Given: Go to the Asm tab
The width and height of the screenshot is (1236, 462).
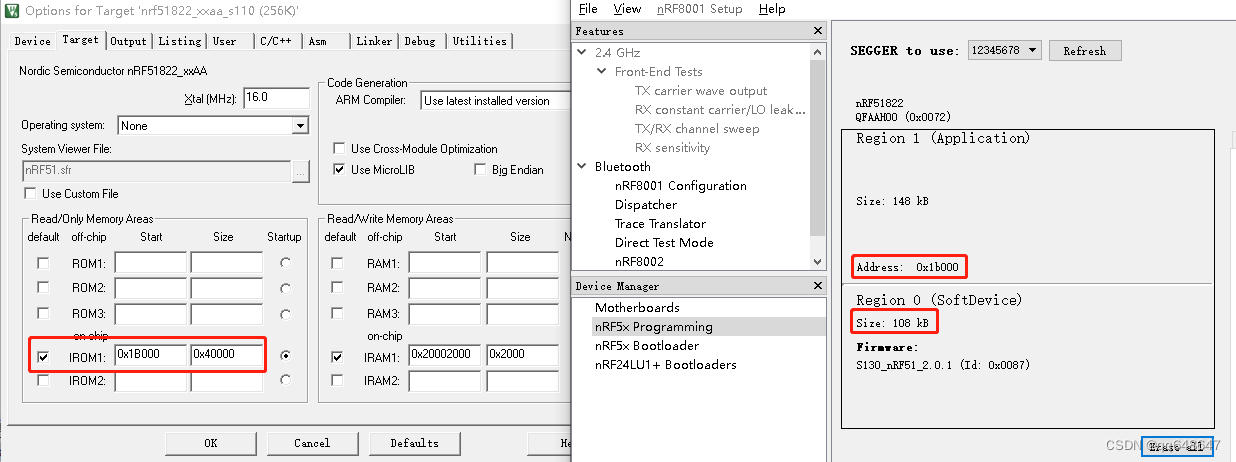Looking at the screenshot, I should click(318, 41).
